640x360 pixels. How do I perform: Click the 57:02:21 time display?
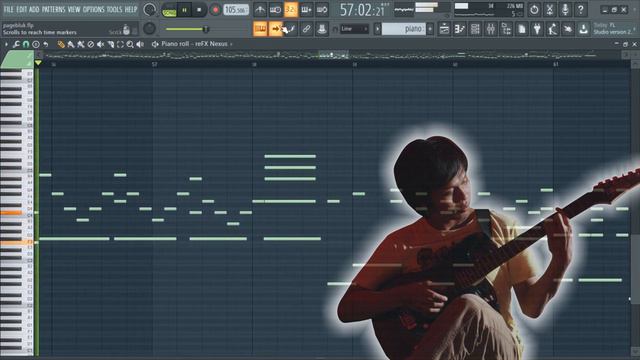(362, 10)
